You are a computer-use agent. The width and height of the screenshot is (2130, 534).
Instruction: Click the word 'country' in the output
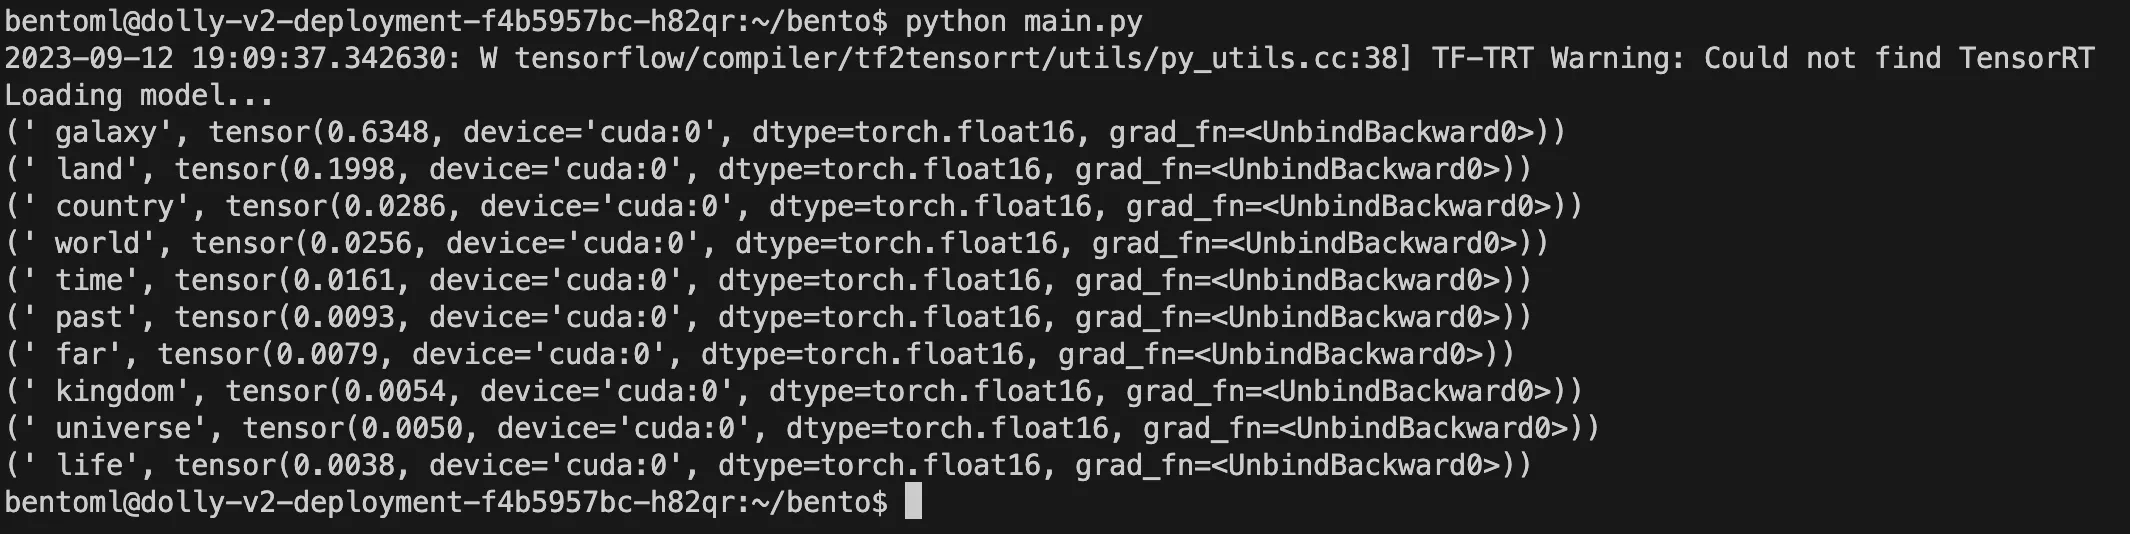point(114,206)
